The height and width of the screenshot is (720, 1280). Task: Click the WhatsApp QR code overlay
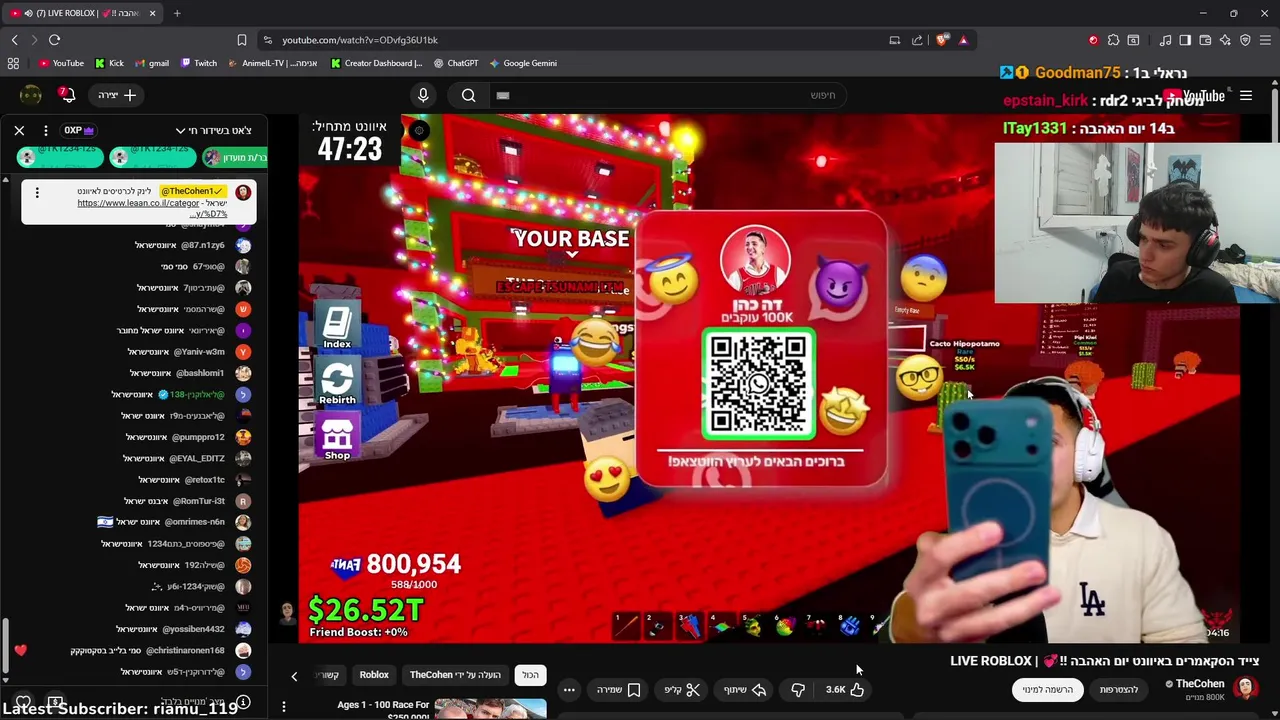(758, 383)
